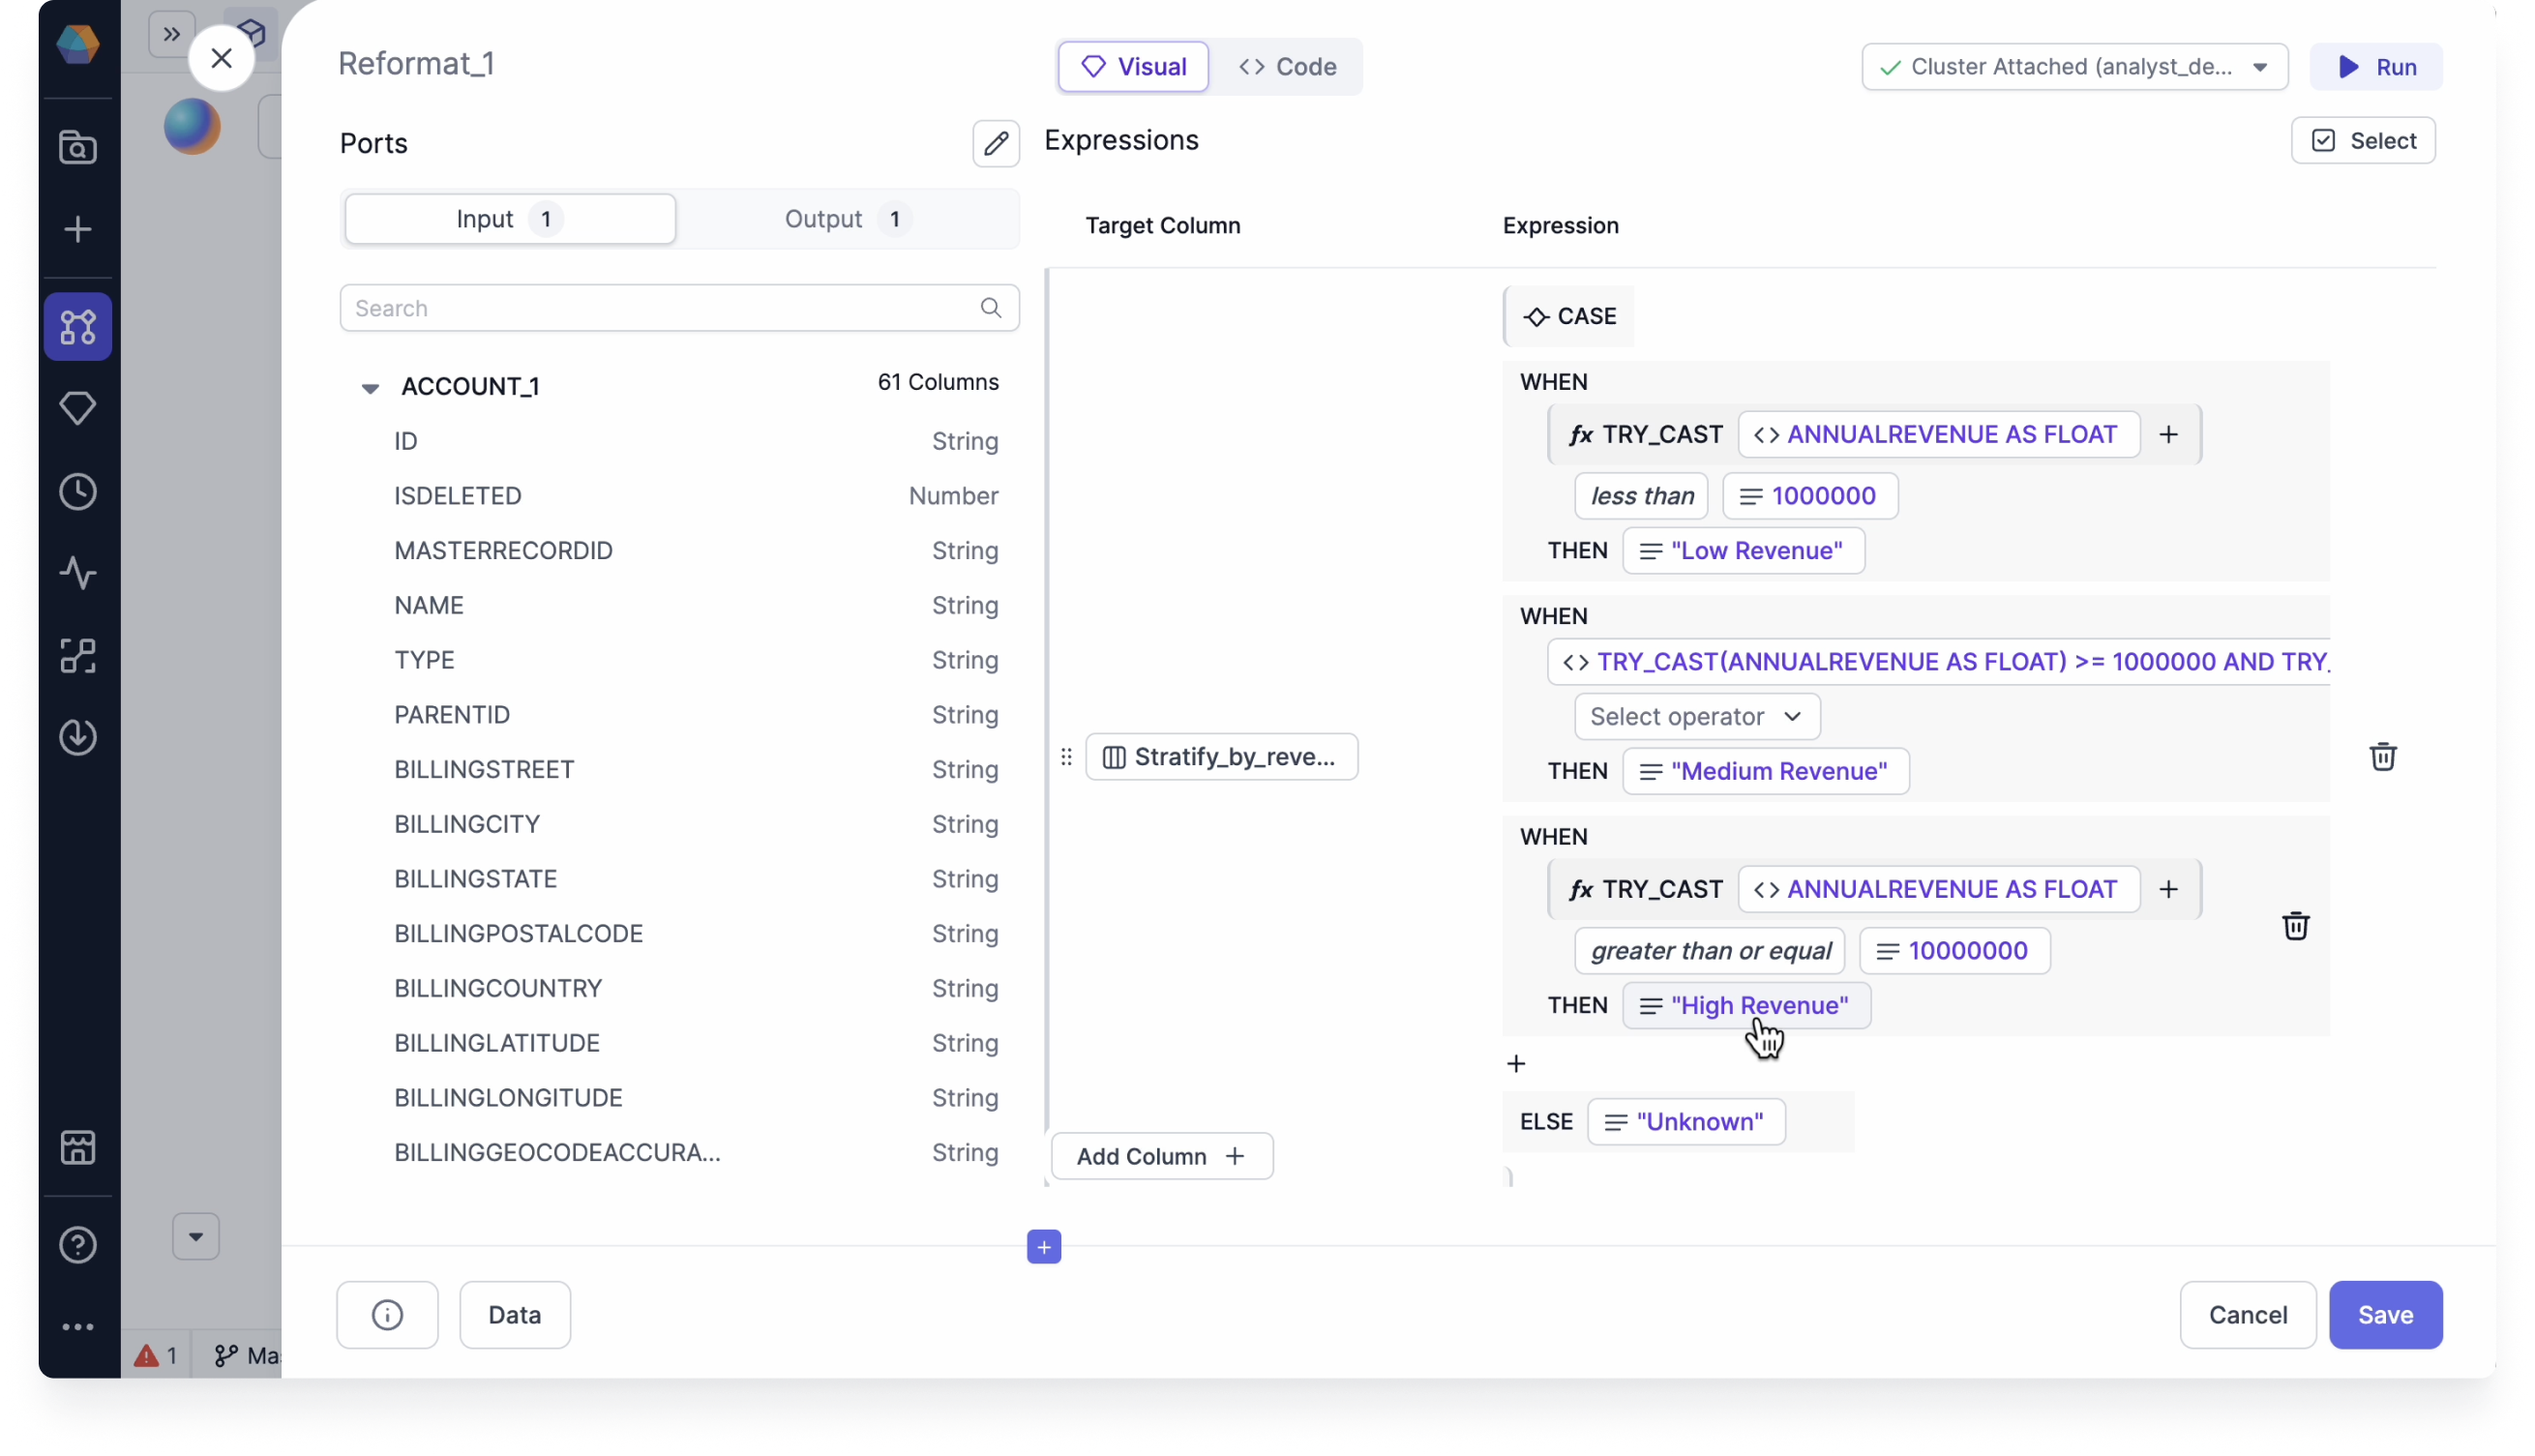Click the pencil edit icon in Ports section

click(996, 143)
